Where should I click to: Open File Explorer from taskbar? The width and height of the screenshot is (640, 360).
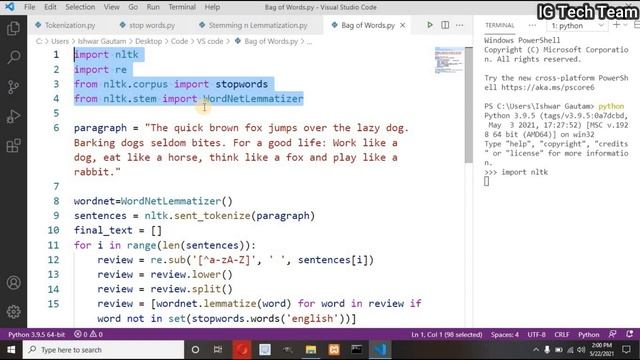pos(311,350)
